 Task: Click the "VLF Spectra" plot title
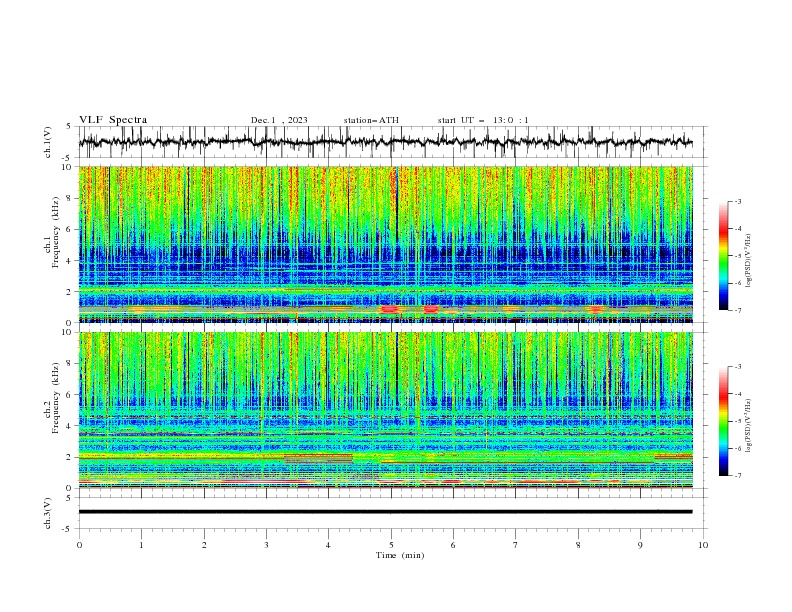(113, 120)
